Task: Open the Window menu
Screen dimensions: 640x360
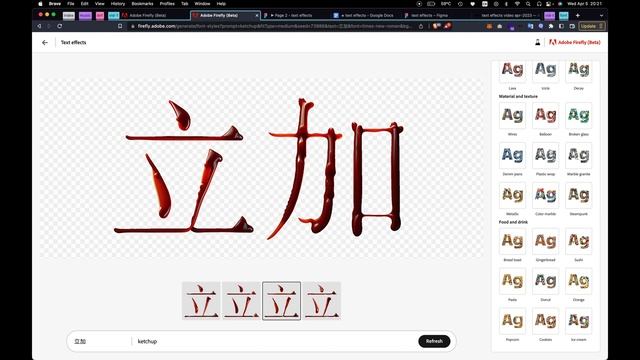Action: click(202, 4)
